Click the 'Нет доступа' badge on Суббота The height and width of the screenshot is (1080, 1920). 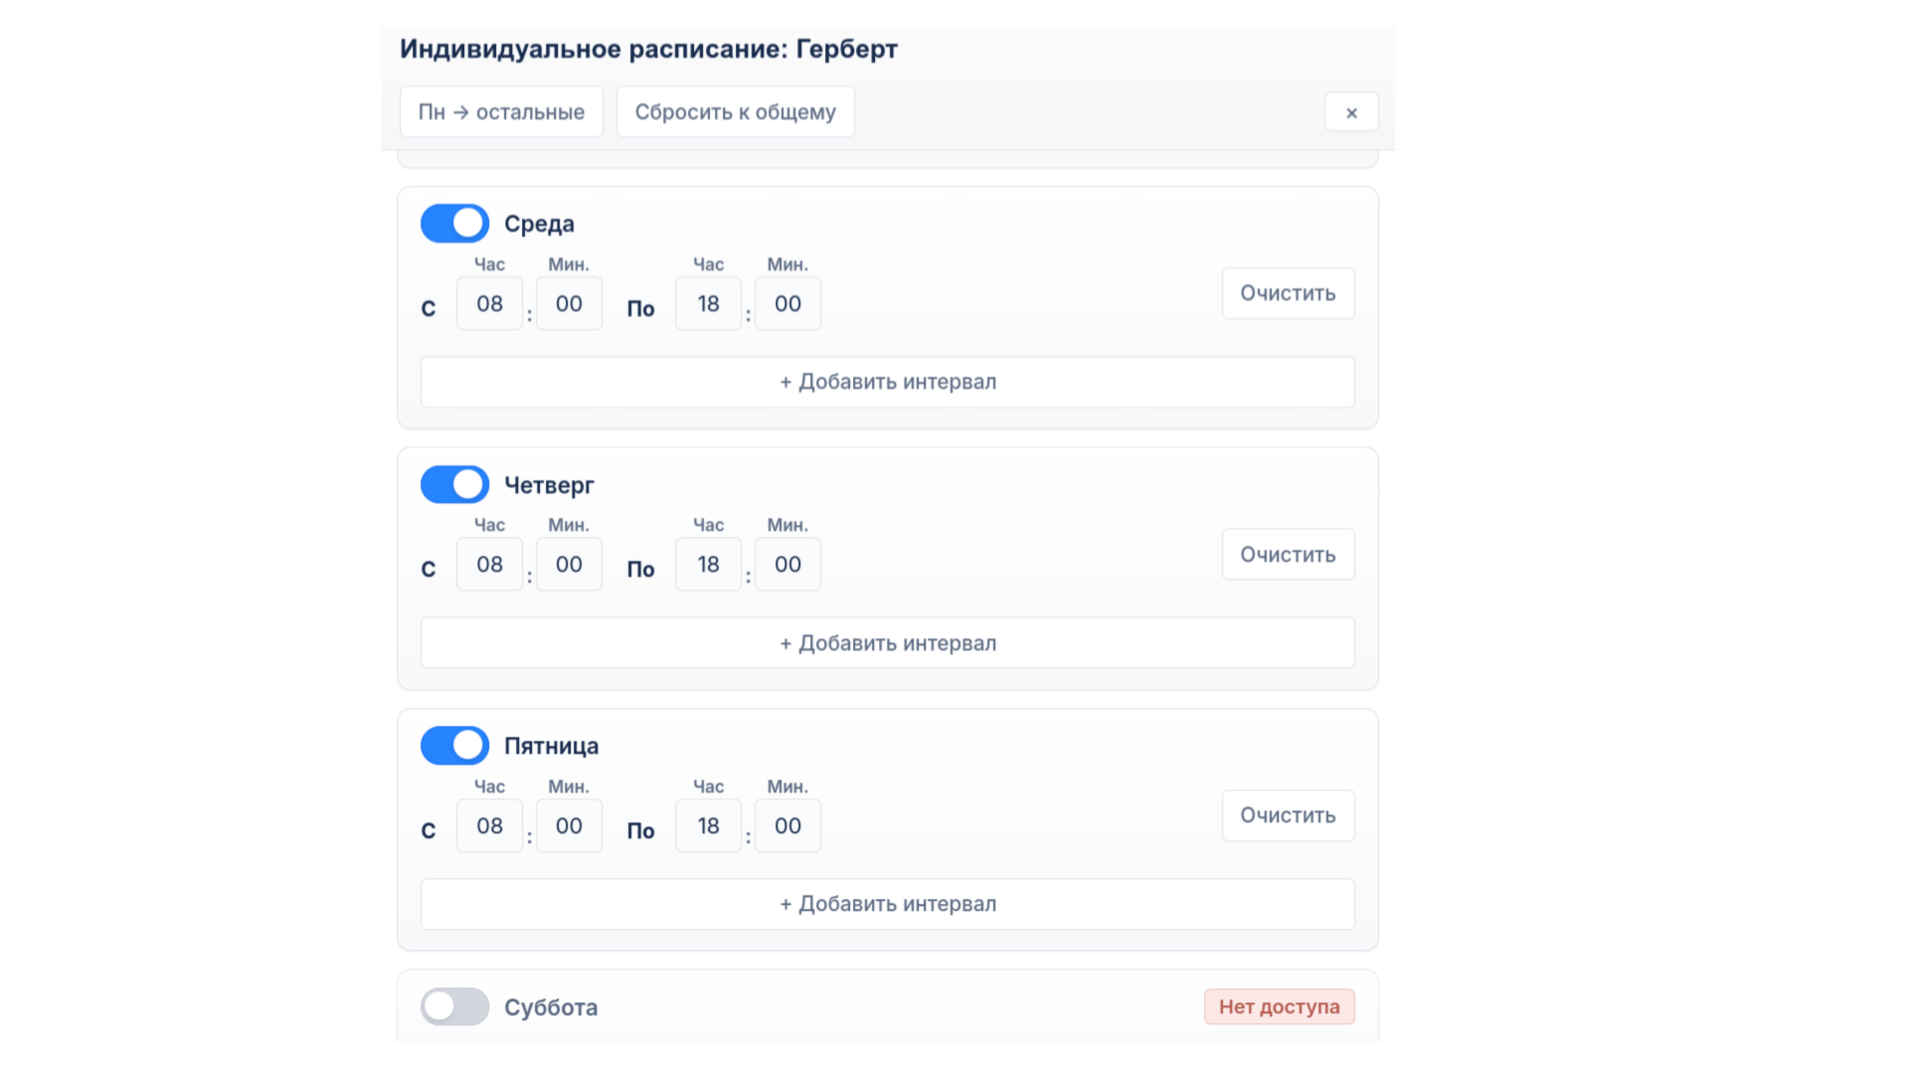[x=1279, y=1007]
